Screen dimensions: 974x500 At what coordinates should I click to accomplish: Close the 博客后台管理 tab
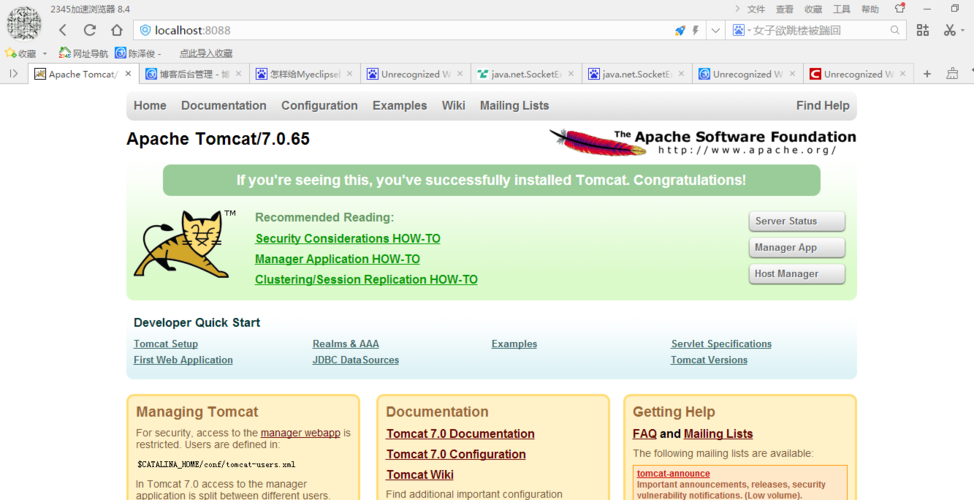click(x=239, y=73)
